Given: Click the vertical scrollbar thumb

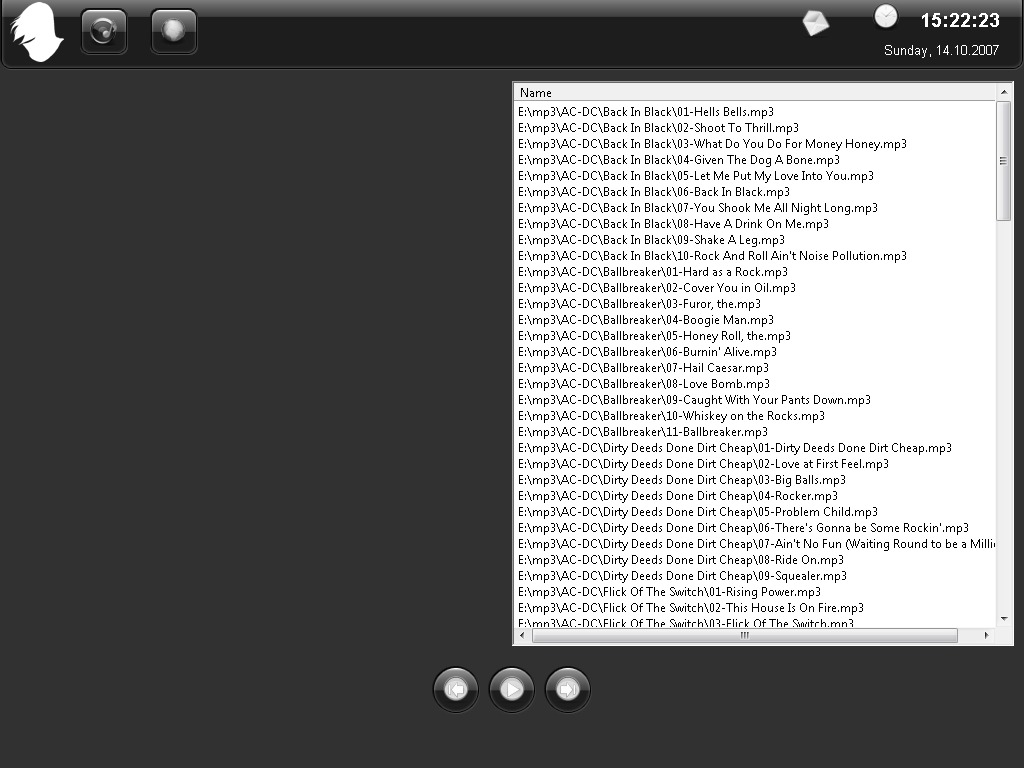Looking at the screenshot, I should click(x=1004, y=161).
